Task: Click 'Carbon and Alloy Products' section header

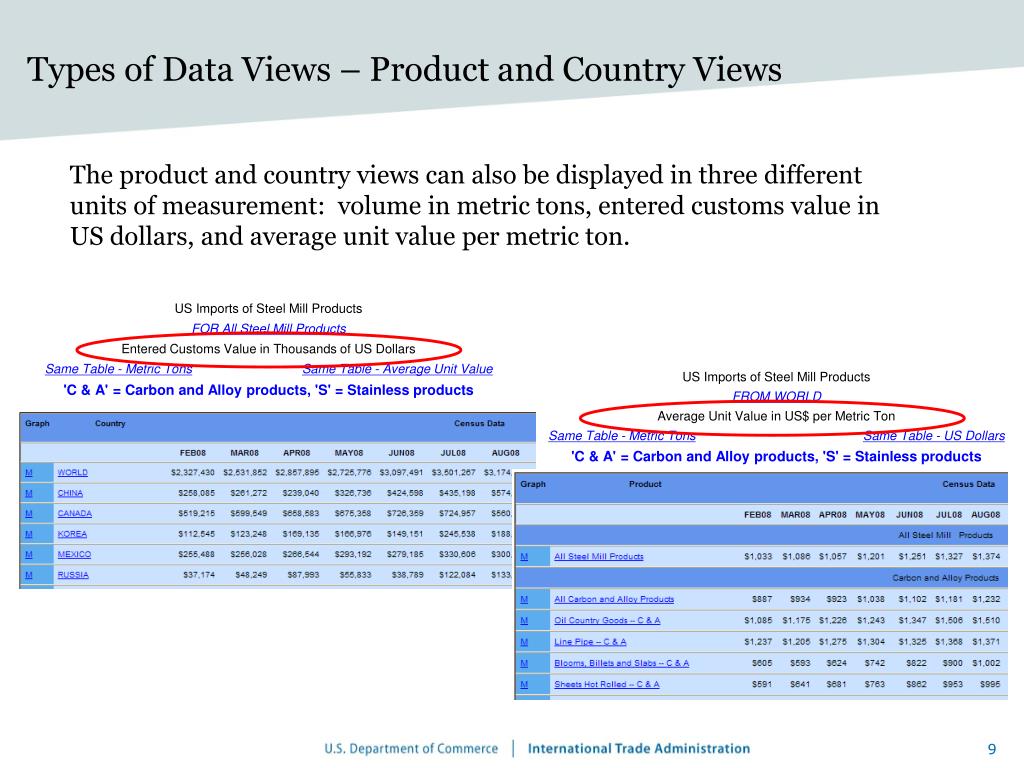Action: pyautogui.click(x=946, y=578)
